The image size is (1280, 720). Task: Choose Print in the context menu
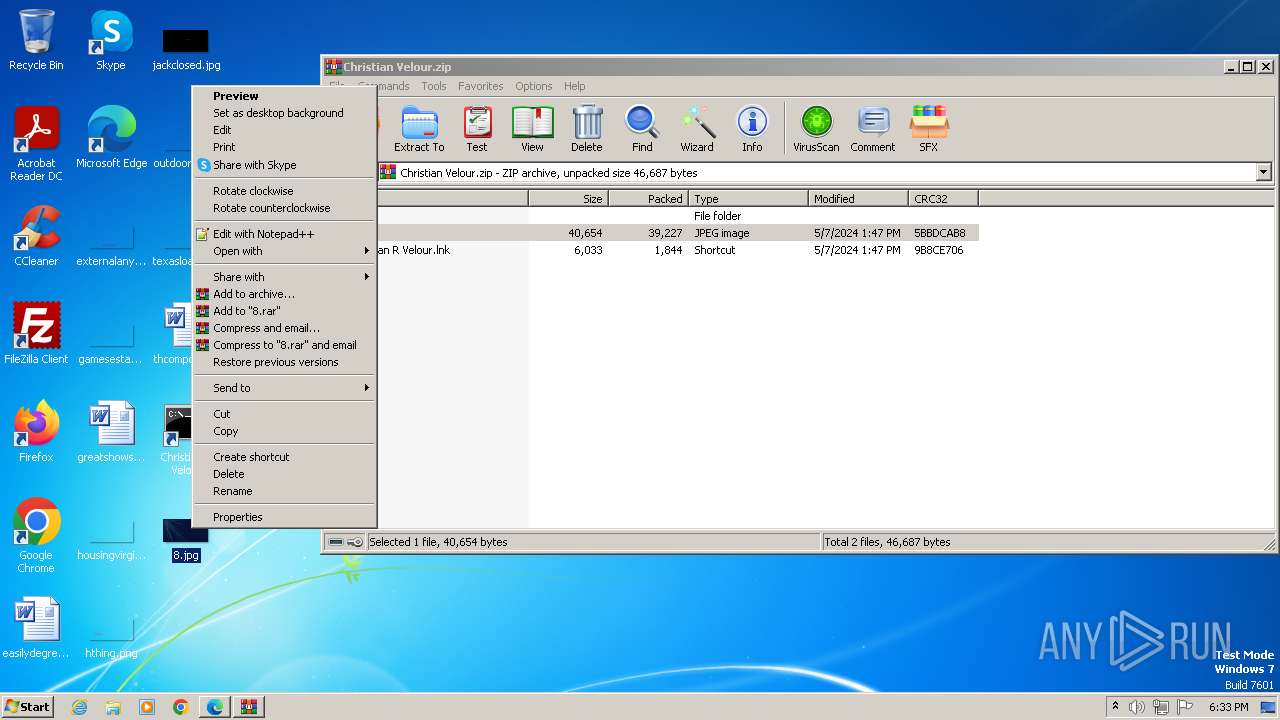click(x=284, y=147)
